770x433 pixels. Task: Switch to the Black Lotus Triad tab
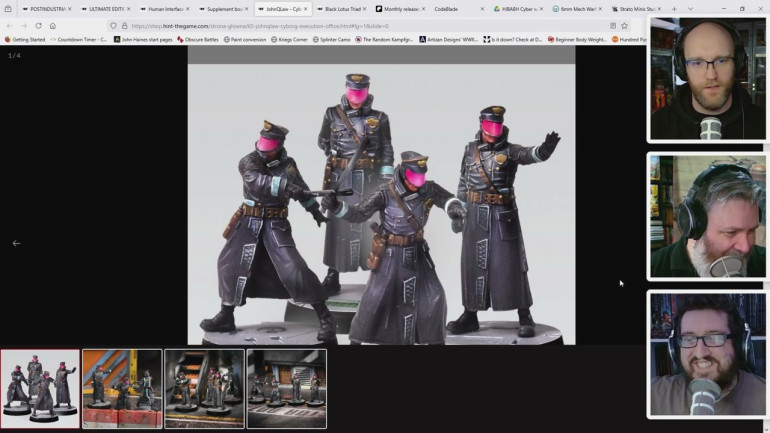pos(345,9)
